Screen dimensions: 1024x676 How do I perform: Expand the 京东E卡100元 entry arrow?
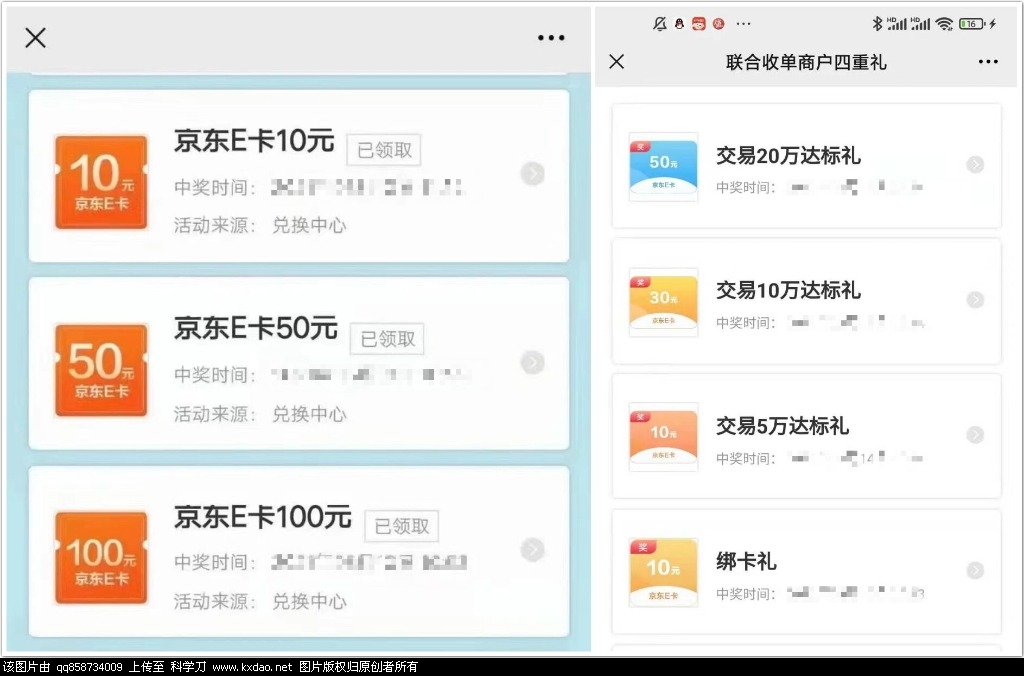(533, 550)
